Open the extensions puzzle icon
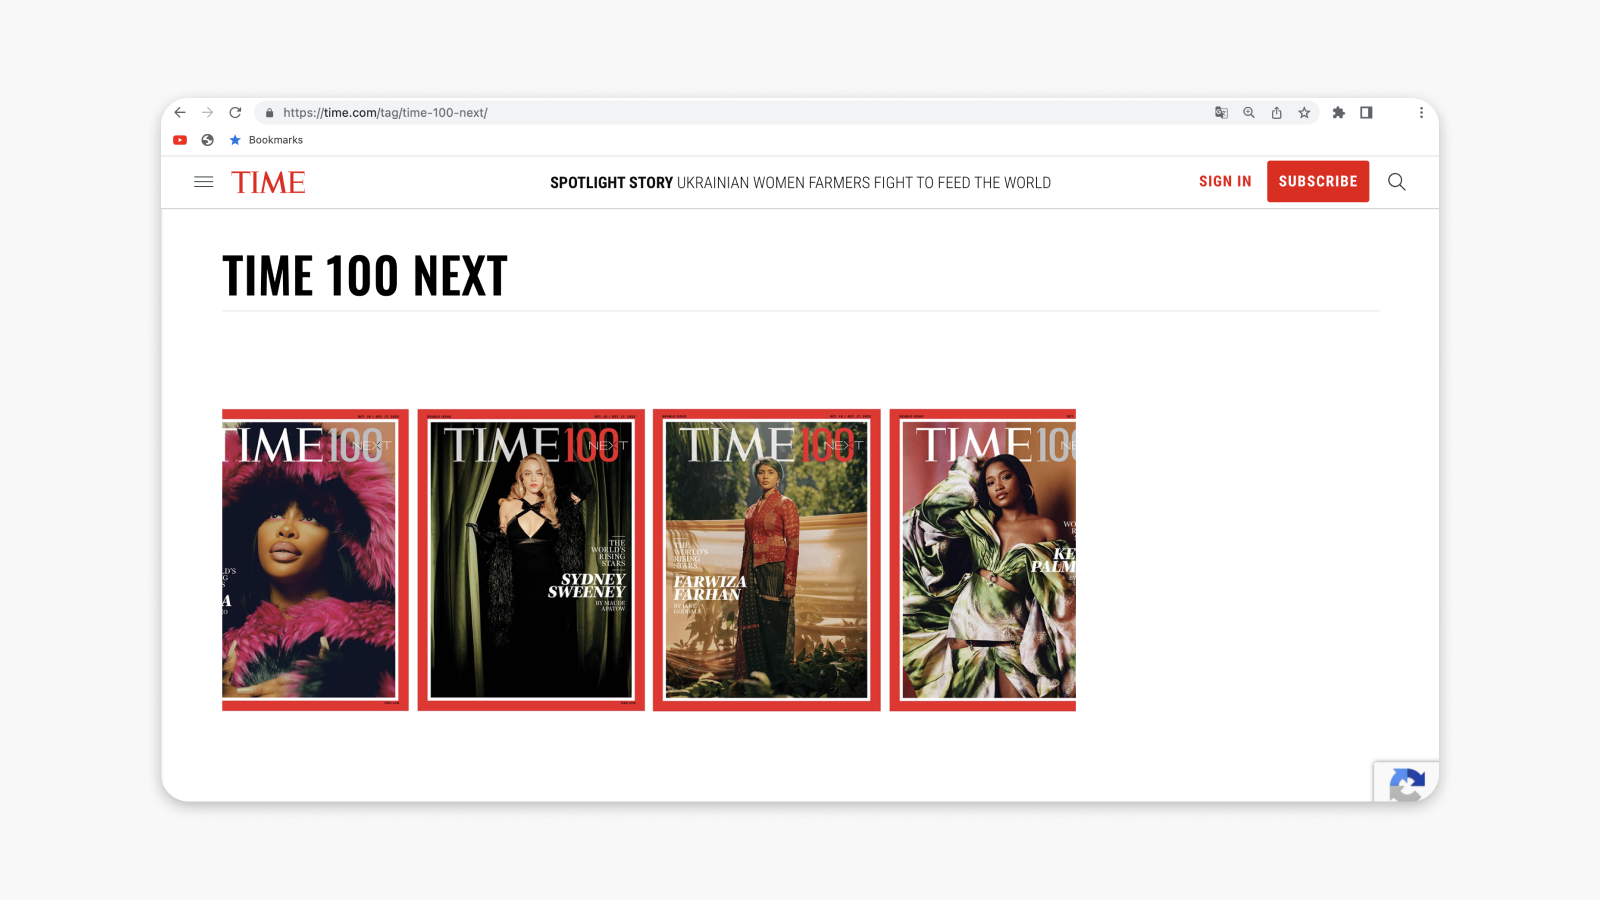1600x900 pixels. pyautogui.click(x=1339, y=113)
